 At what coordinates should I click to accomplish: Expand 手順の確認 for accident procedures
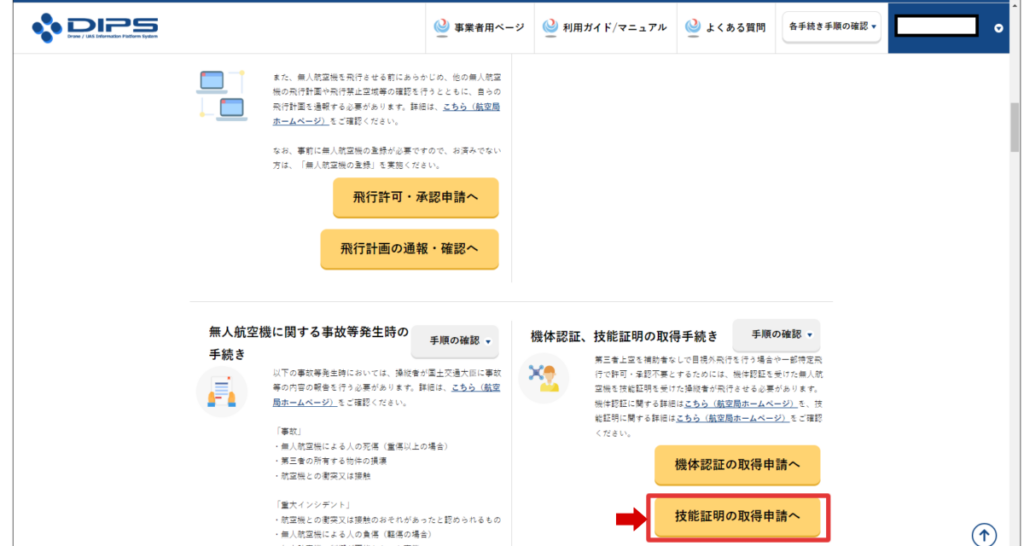[x=455, y=341]
